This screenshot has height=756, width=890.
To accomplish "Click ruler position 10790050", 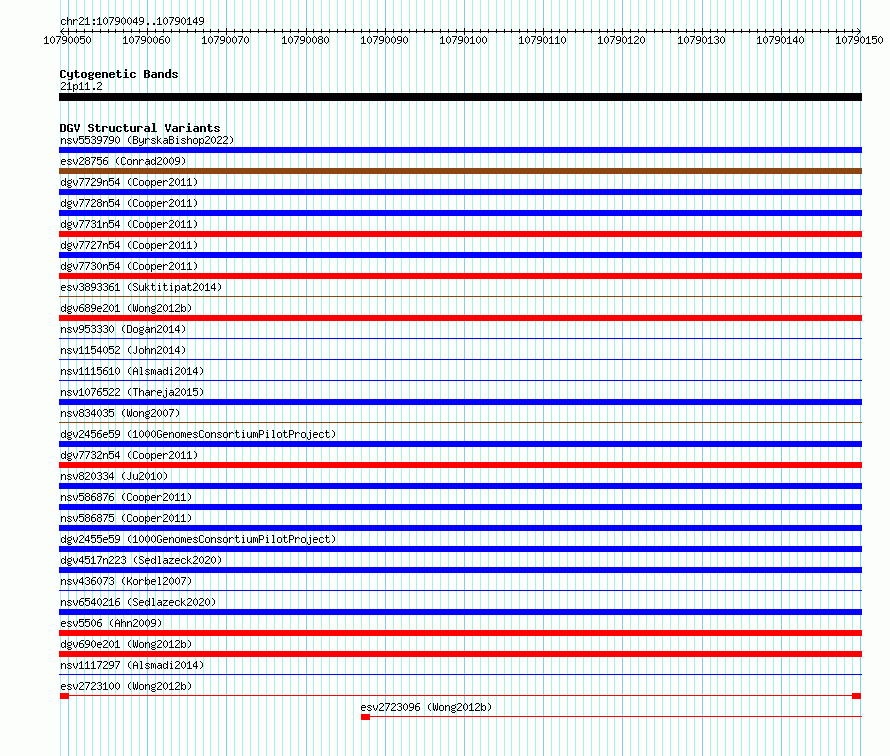I will tap(67, 40).
